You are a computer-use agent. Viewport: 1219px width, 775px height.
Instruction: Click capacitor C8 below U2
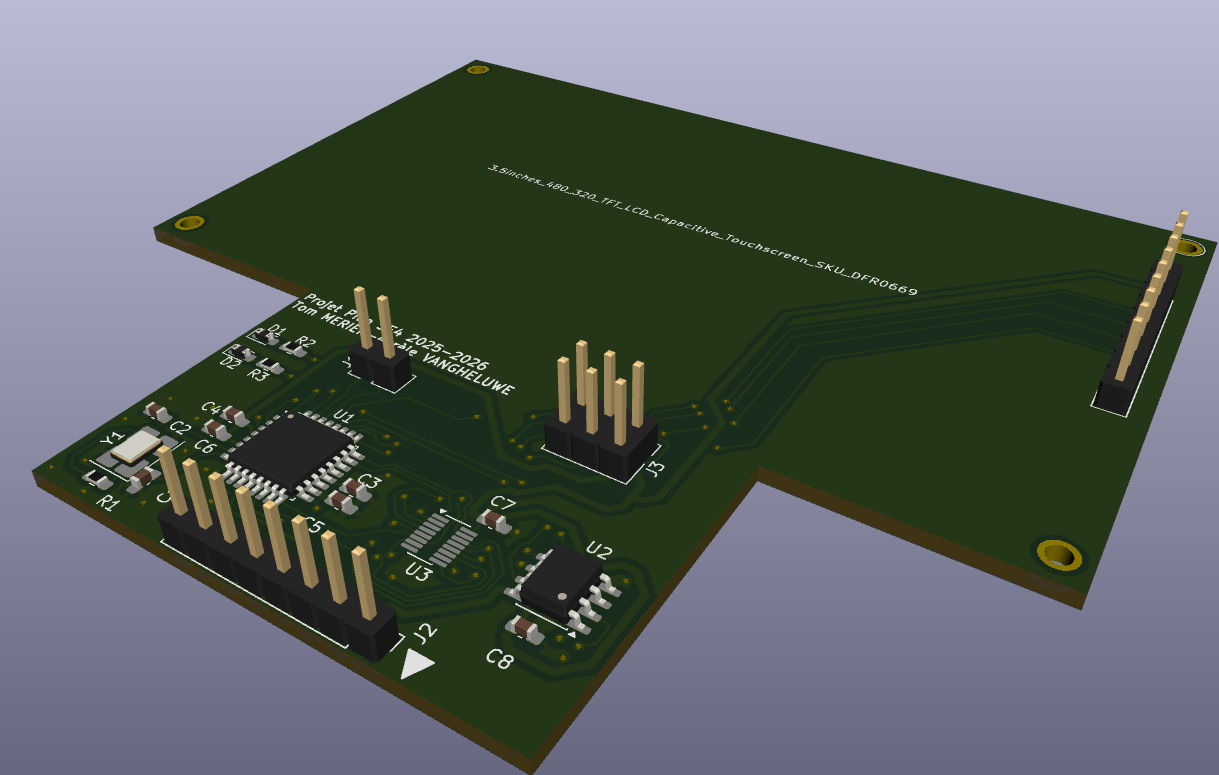pyautogui.click(x=523, y=629)
